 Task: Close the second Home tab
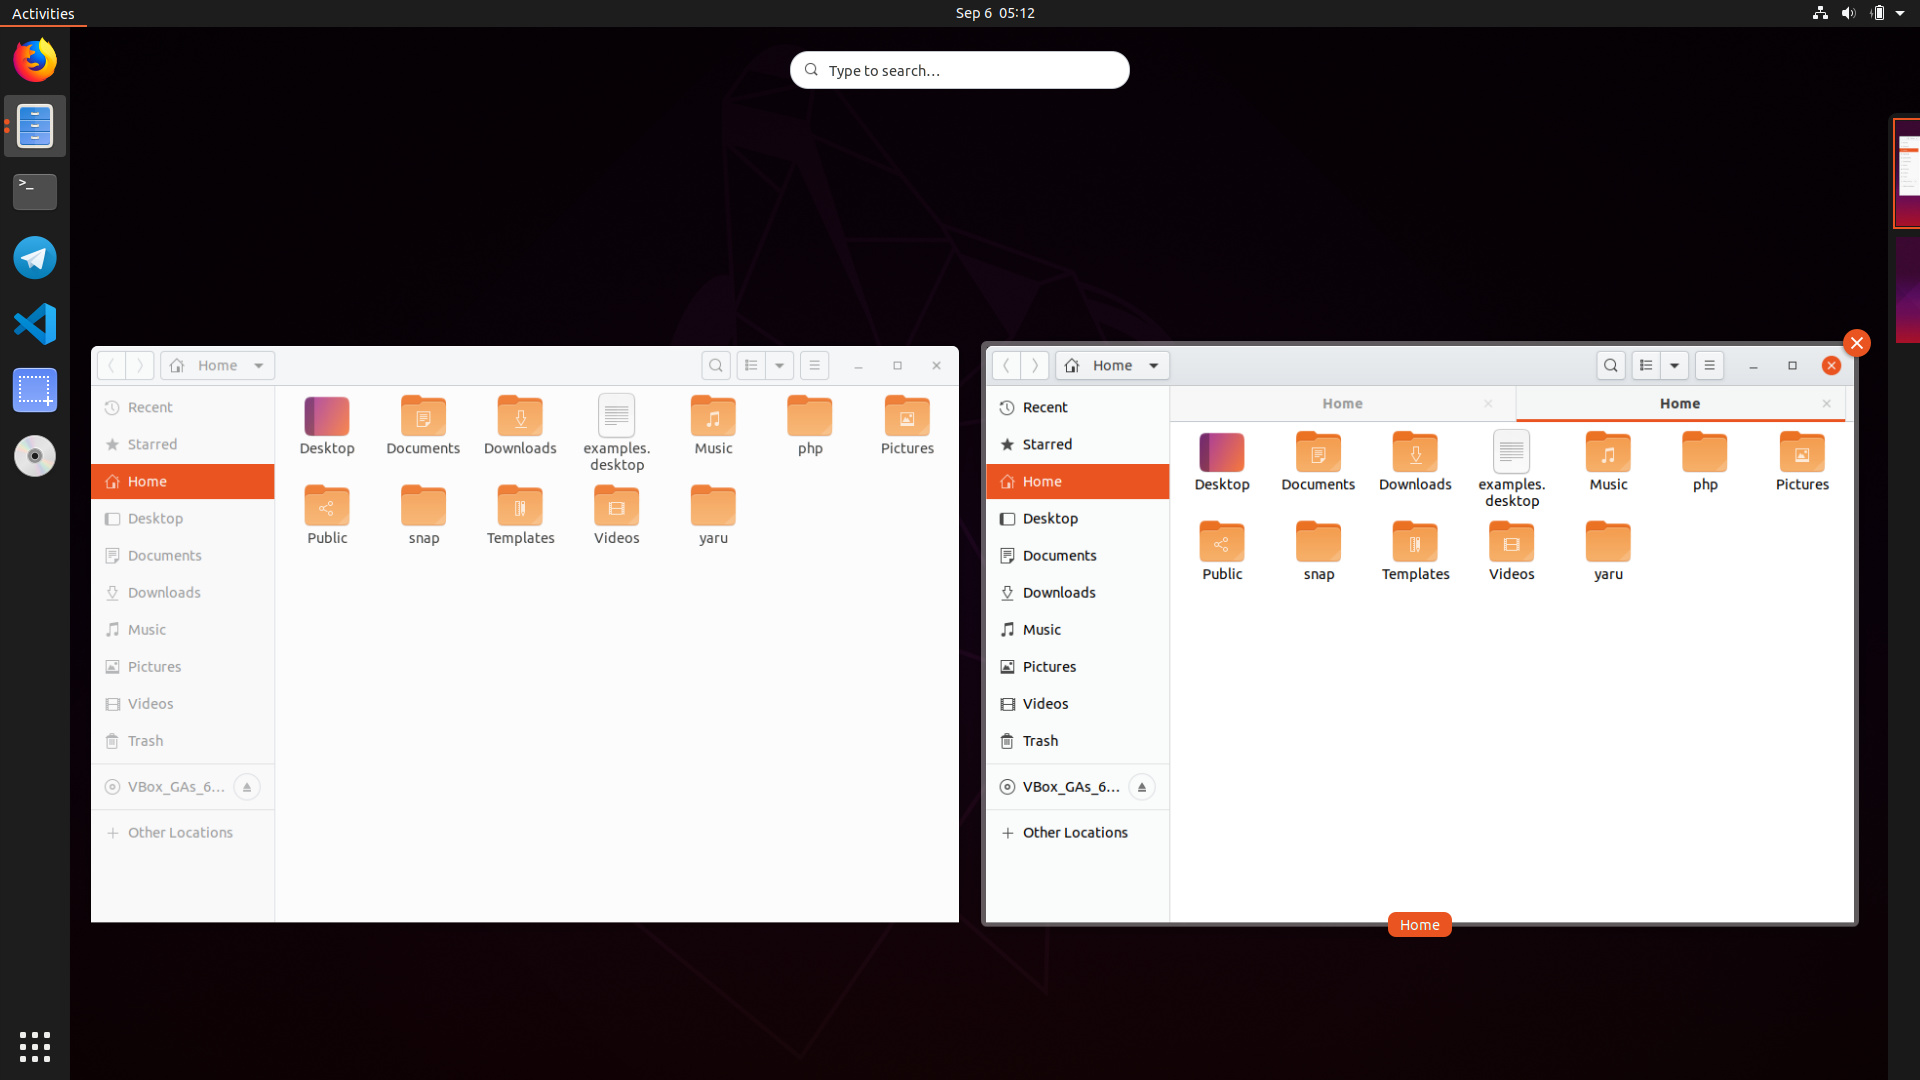coord(1826,404)
